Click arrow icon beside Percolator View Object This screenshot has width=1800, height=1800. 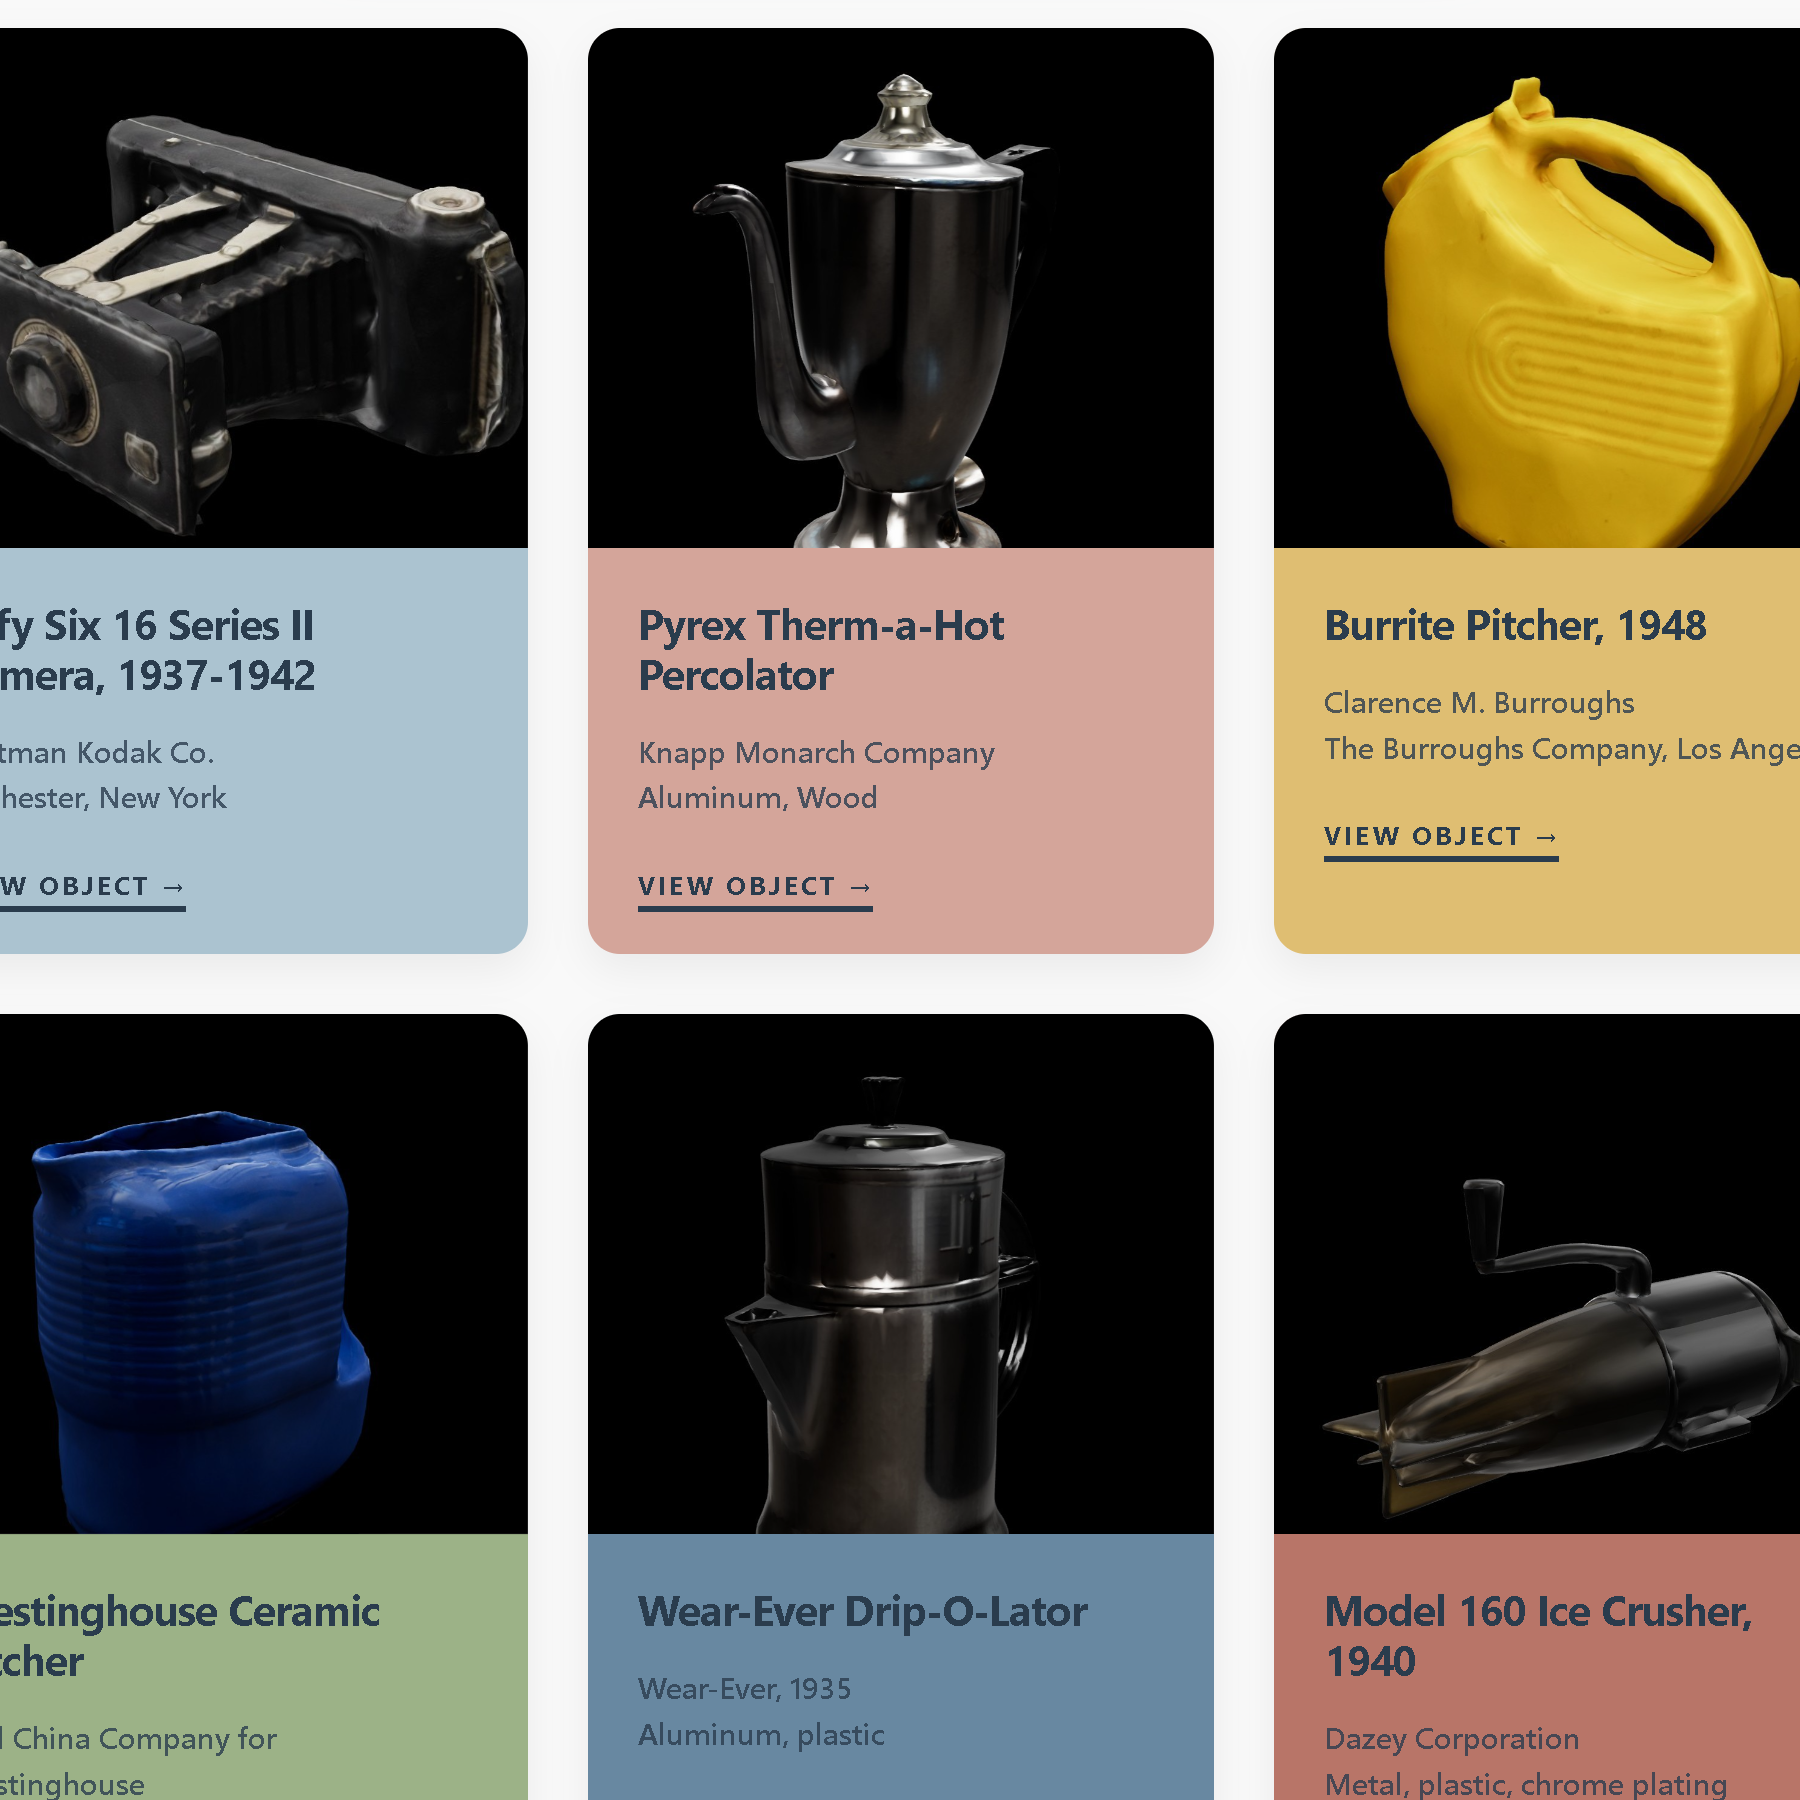tap(861, 887)
